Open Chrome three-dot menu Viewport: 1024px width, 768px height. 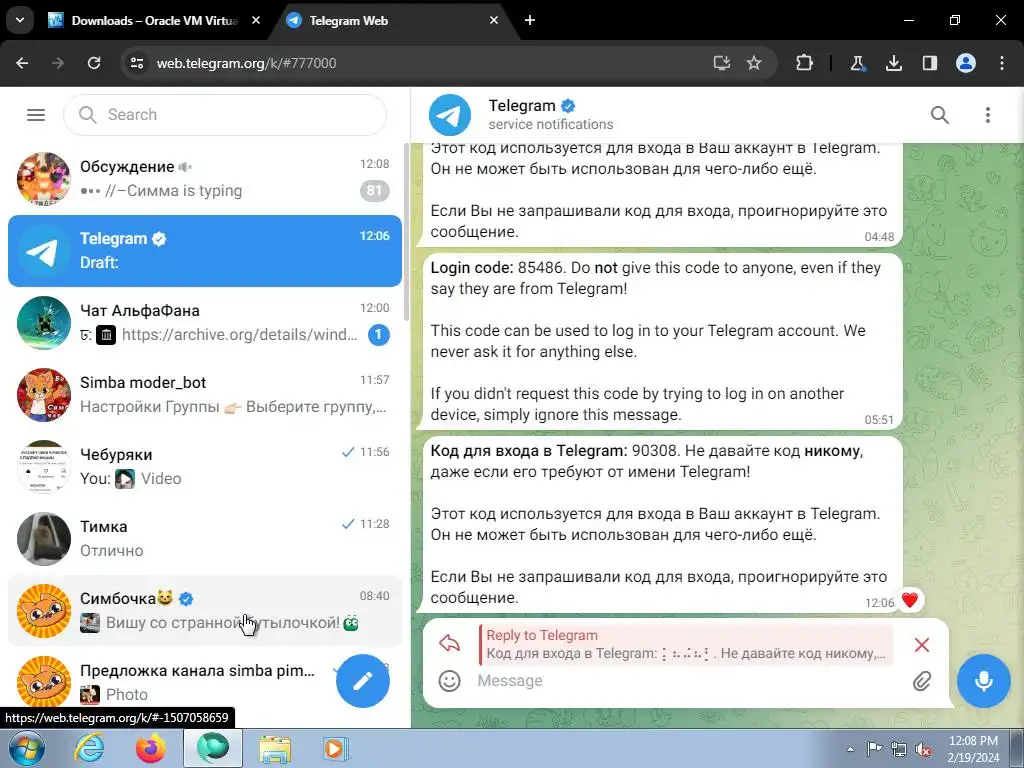point(1002,63)
